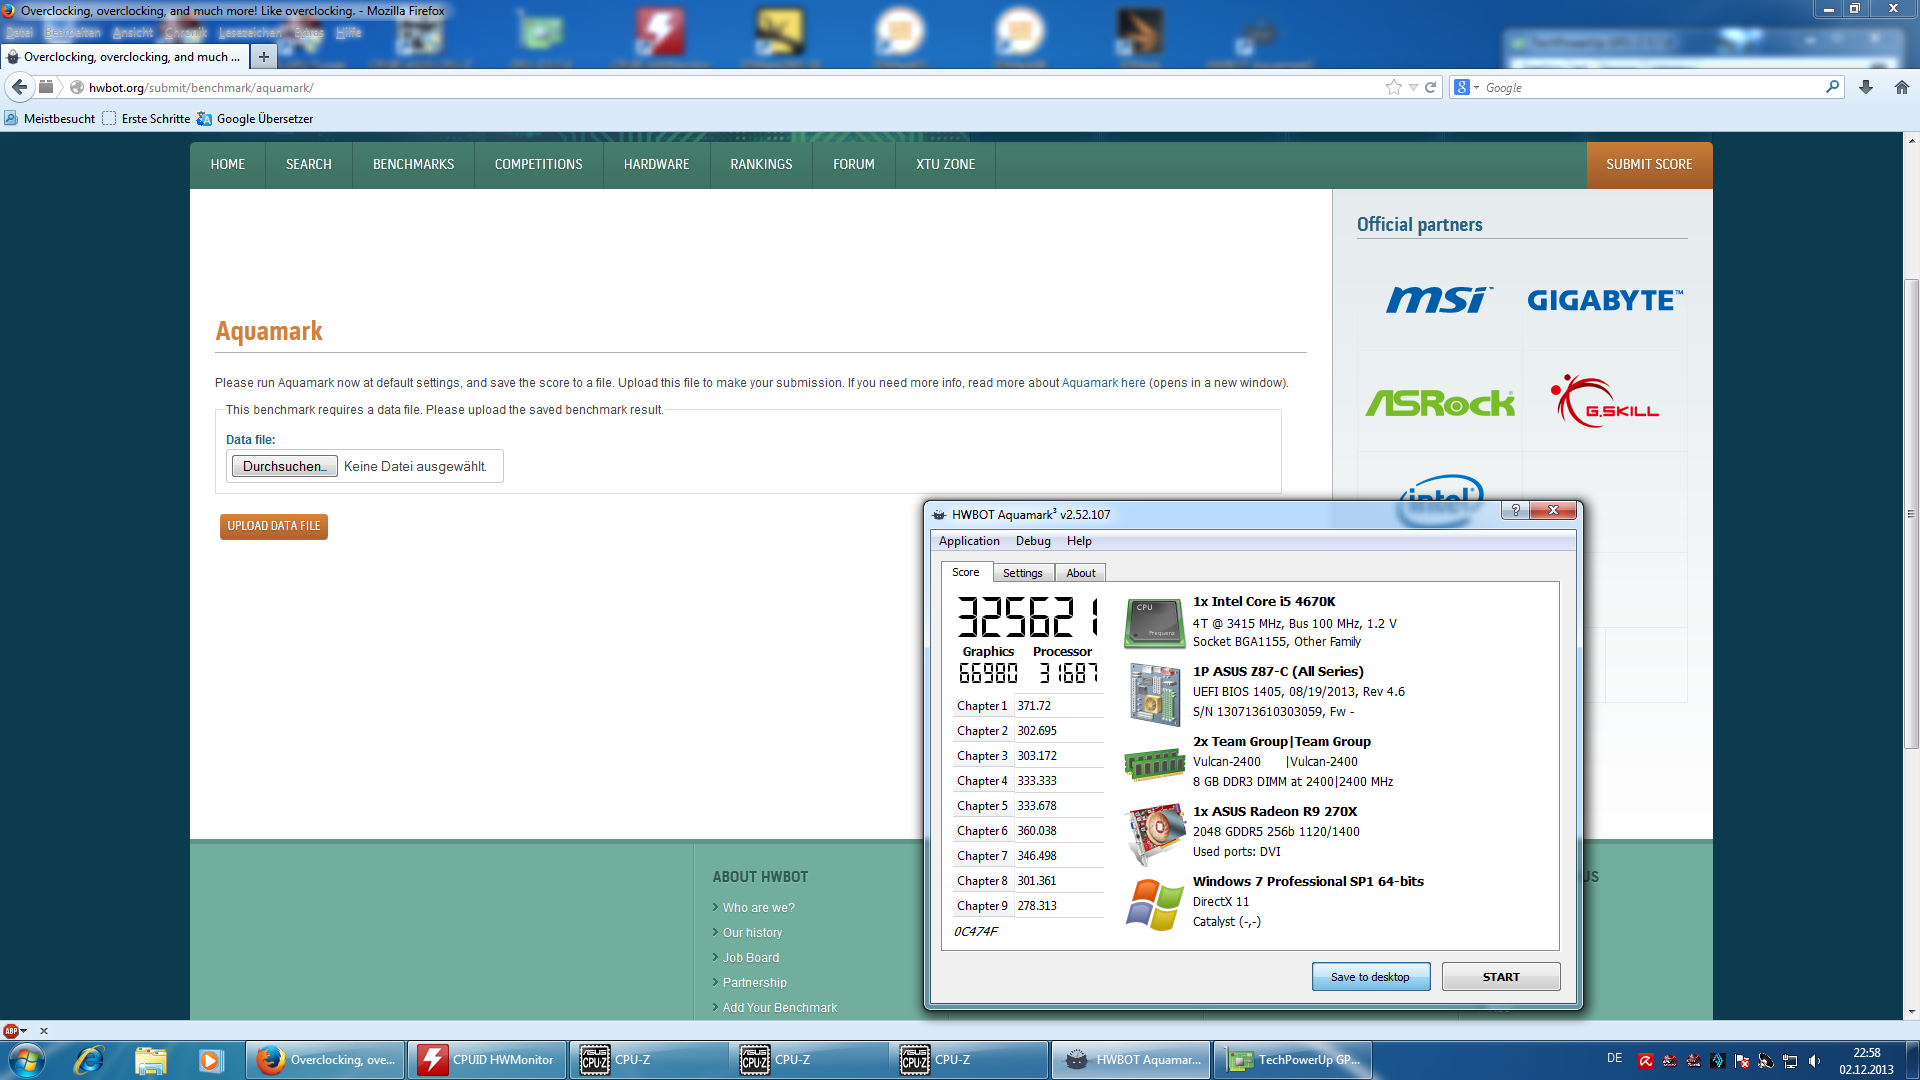
Task: Open the 'Partnership' footer link
Action: 754,983
